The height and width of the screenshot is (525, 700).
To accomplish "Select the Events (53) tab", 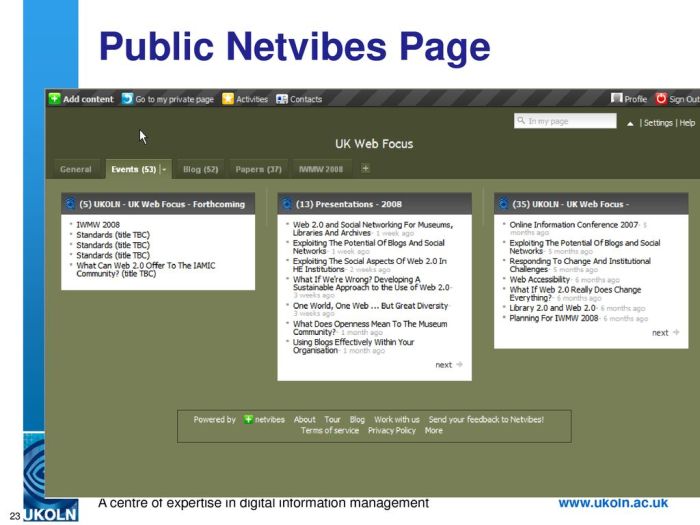I will pos(133,169).
